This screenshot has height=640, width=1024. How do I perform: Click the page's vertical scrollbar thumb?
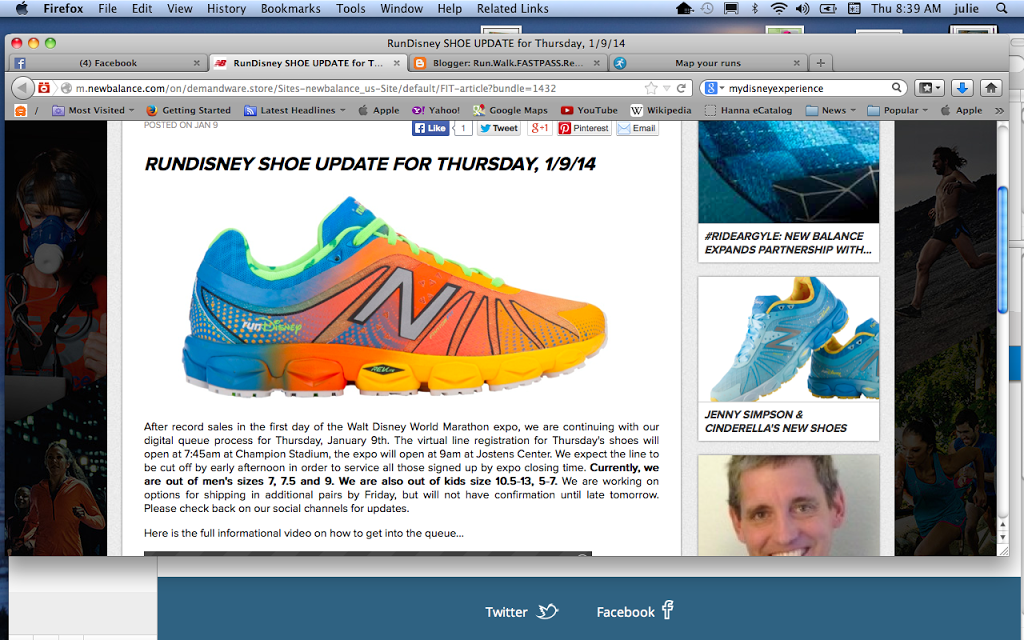(x=1003, y=250)
